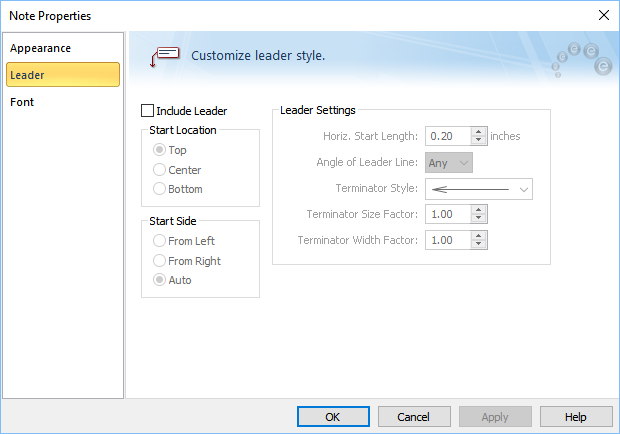The width and height of the screenshot is (620, 434).
Task: Select Bottom start location option
Action: pyautogui.click(x=159, y=189)
